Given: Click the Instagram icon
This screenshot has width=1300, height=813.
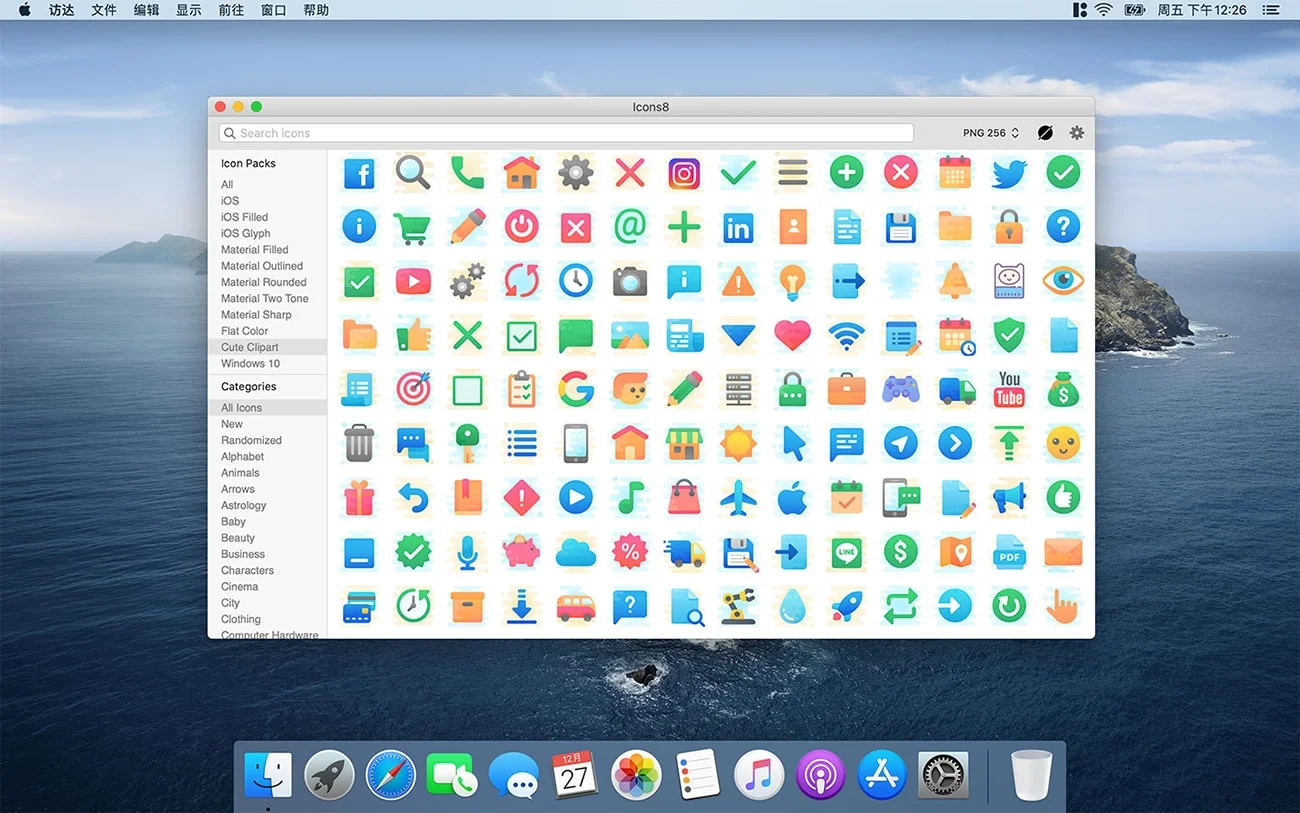Looking at the screenshot, I should click(x=684, y=172).
